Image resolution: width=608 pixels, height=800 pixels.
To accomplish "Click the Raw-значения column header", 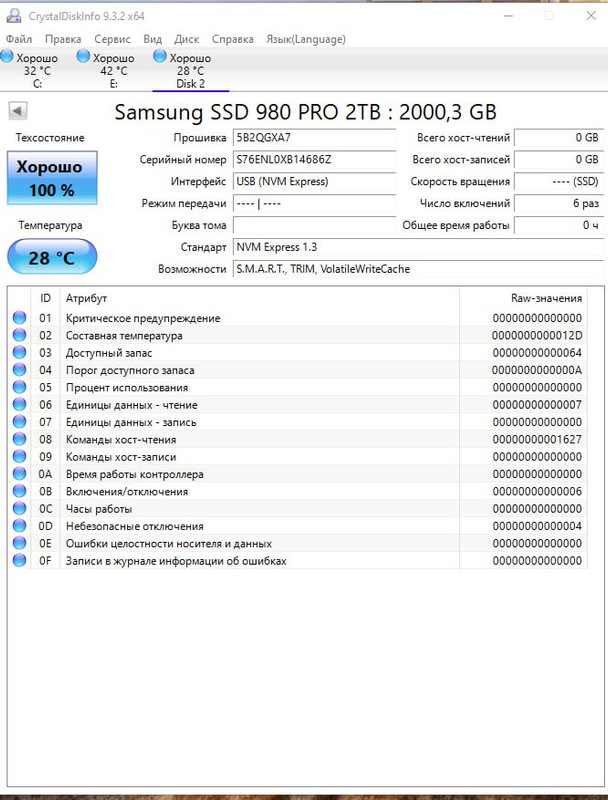I will tap(523, 298).
